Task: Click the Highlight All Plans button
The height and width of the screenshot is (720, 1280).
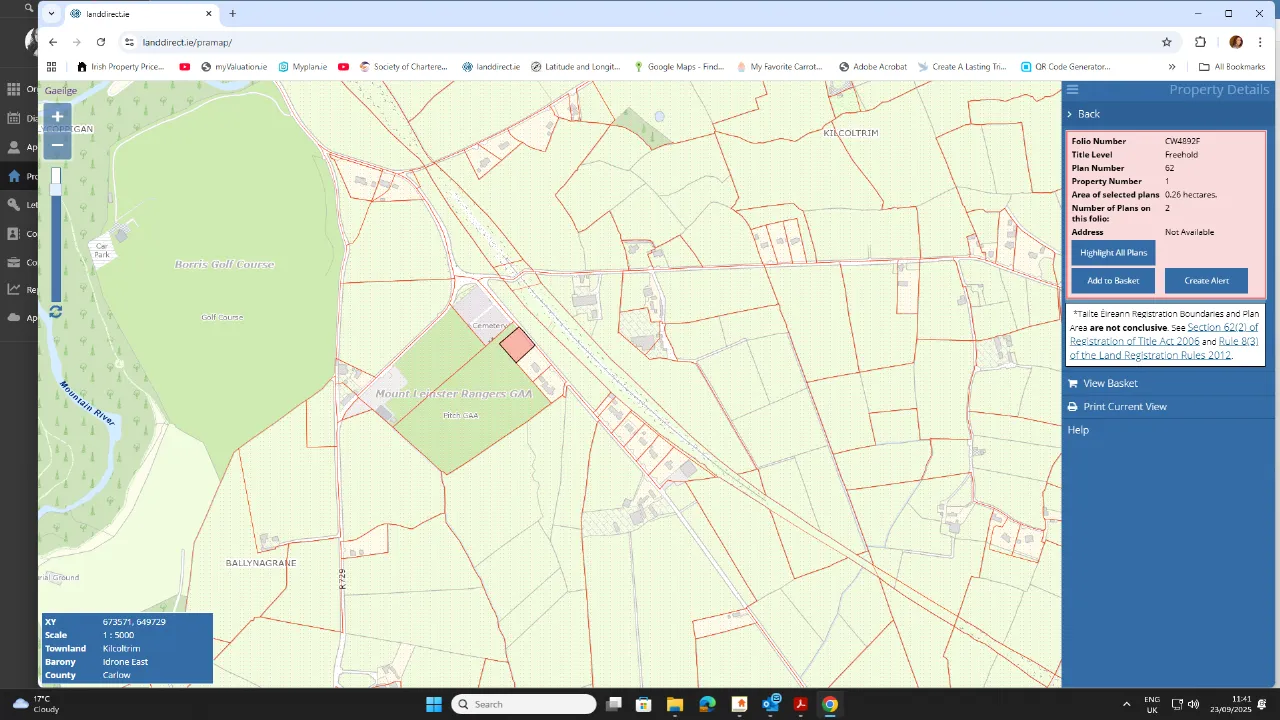Action: tap(1112, 252)
